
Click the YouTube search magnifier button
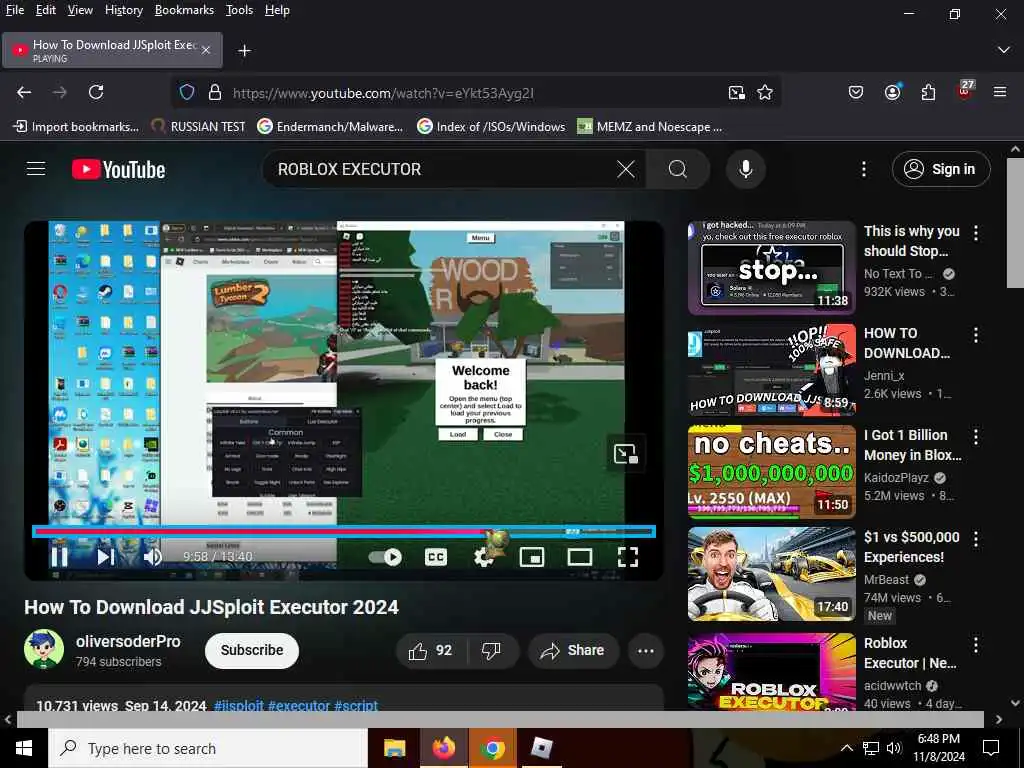678,169
